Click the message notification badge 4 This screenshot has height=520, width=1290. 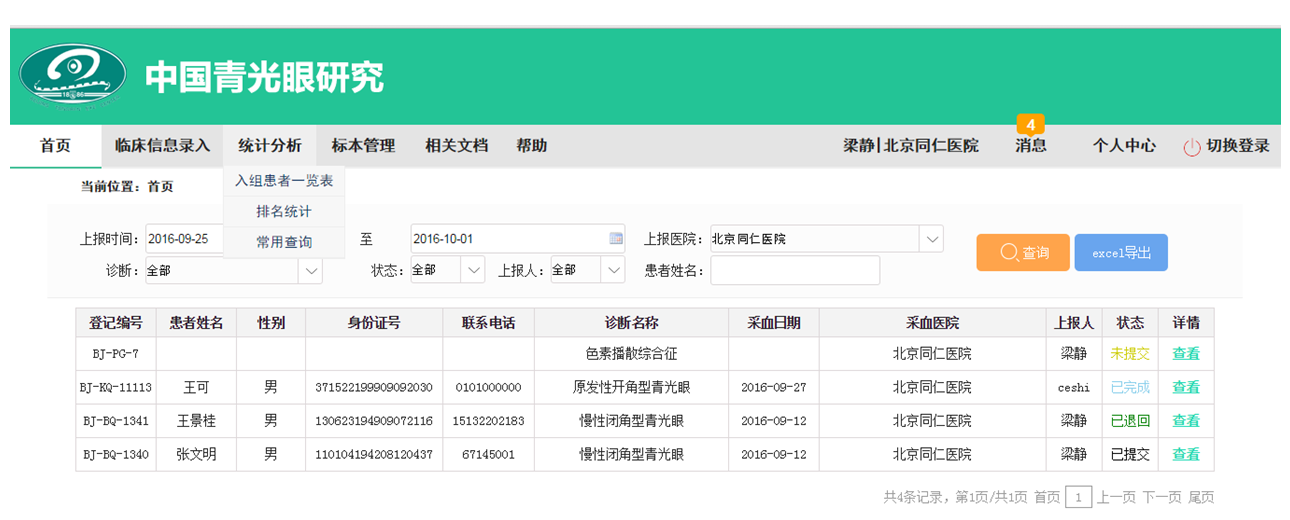pyautogui.click(x=1030, y=125)
